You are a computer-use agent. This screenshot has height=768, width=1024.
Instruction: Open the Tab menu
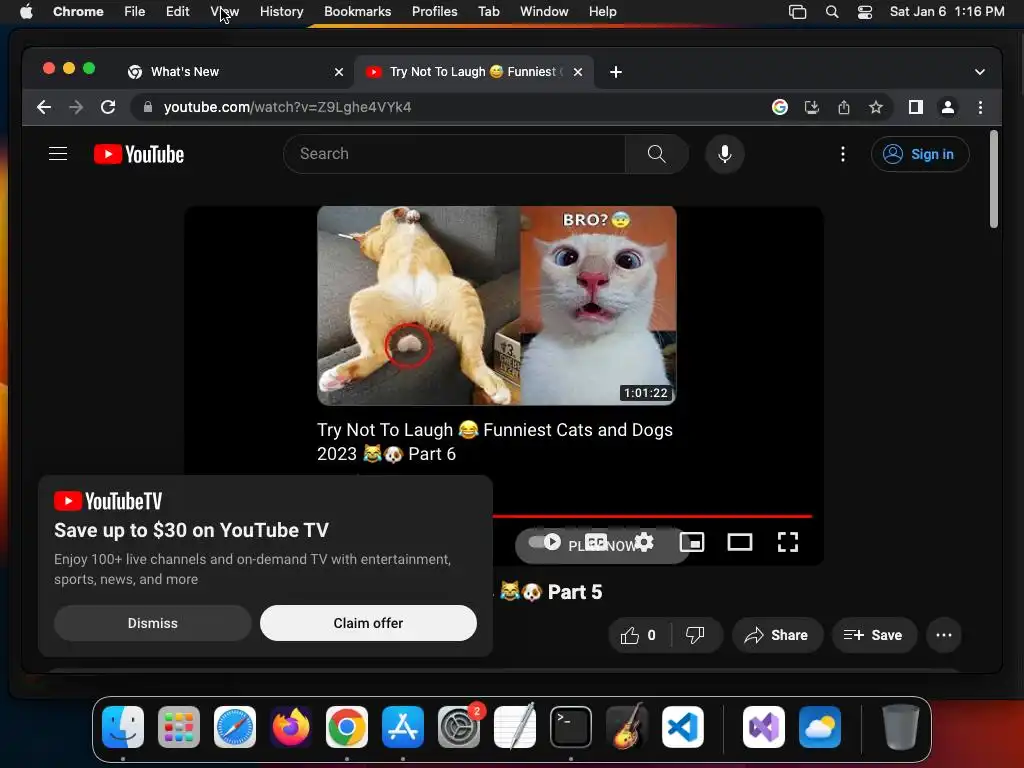pos(488,12)
